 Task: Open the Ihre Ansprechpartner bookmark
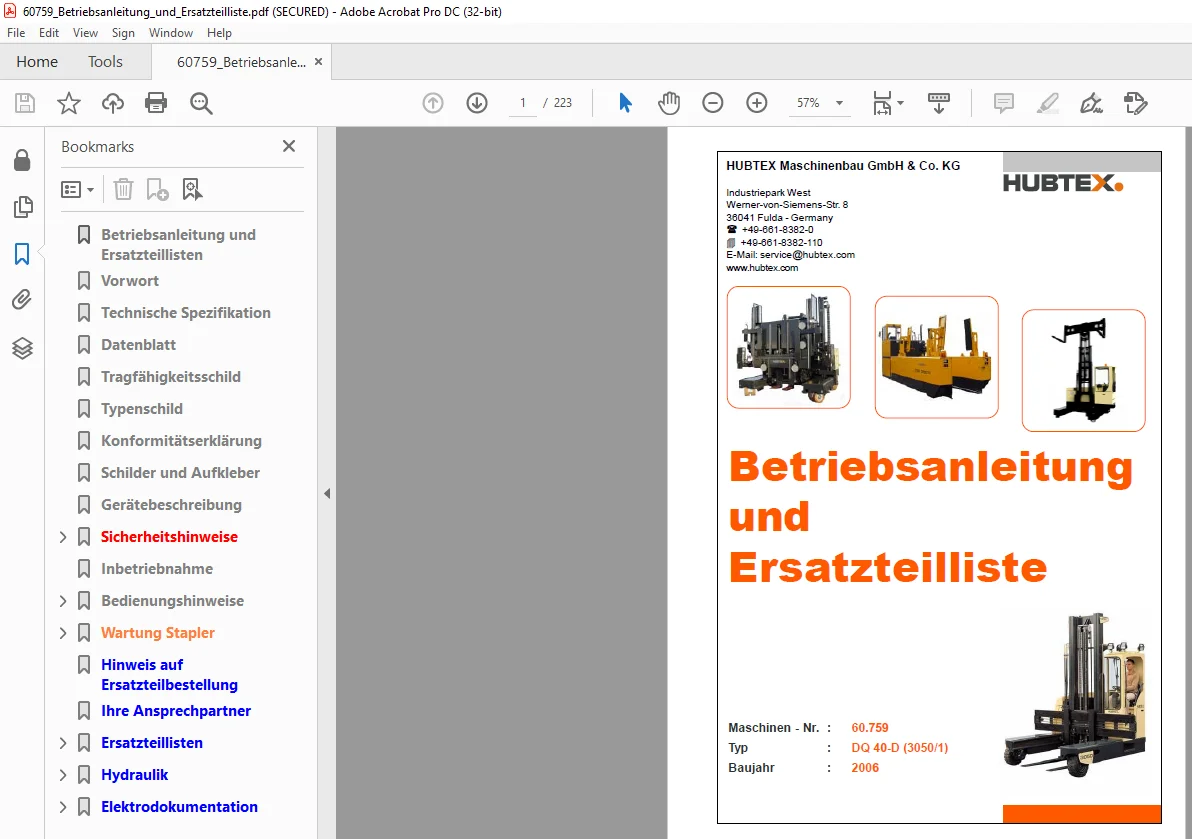[x=176, y=711]
